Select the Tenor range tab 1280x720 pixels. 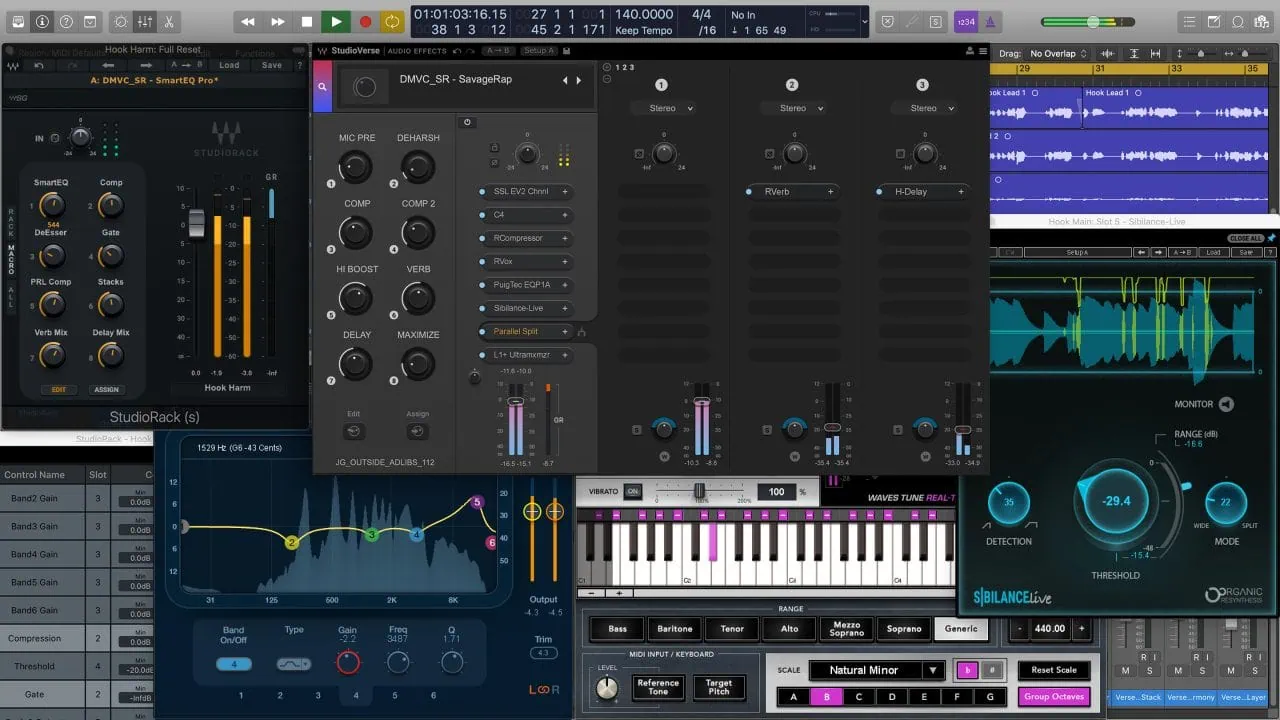click(x=732, y=629)
